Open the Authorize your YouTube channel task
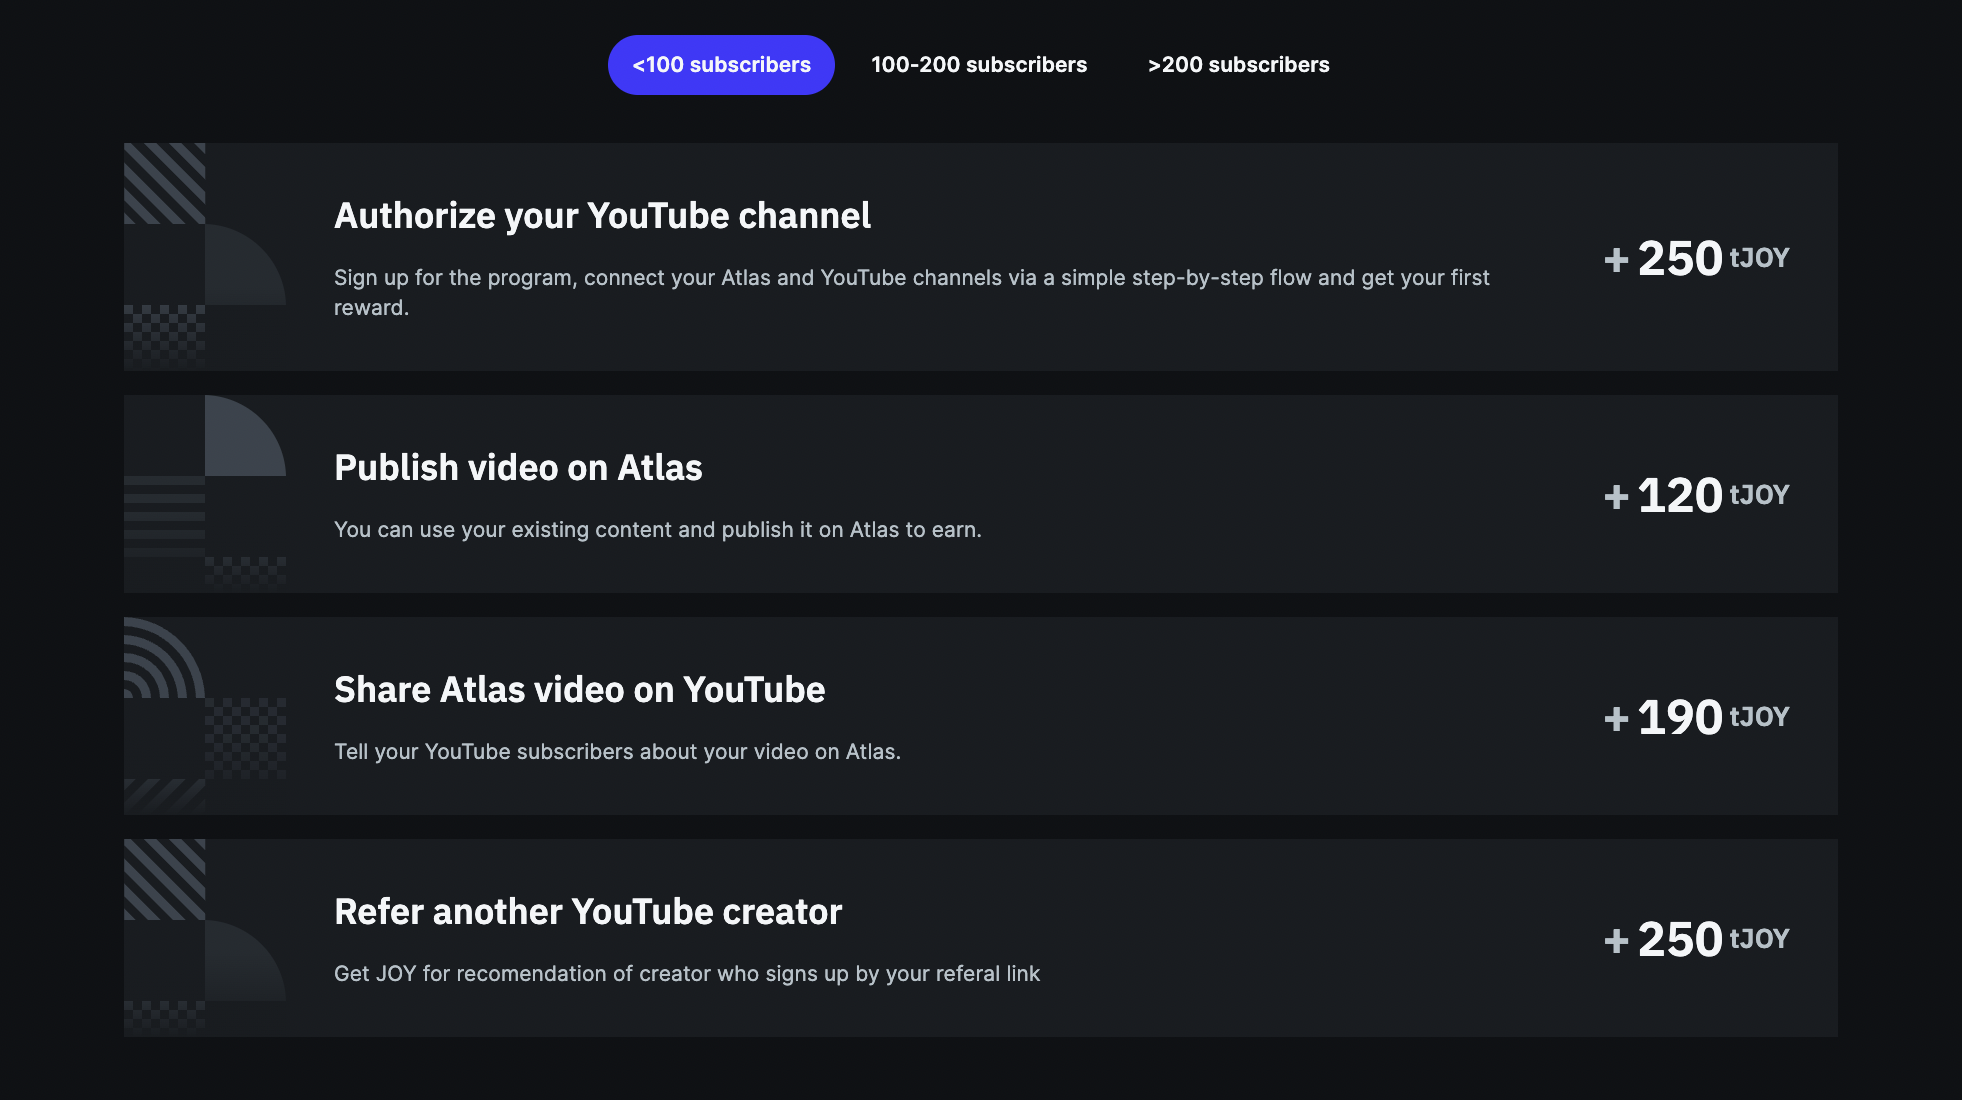 [603, 215]
